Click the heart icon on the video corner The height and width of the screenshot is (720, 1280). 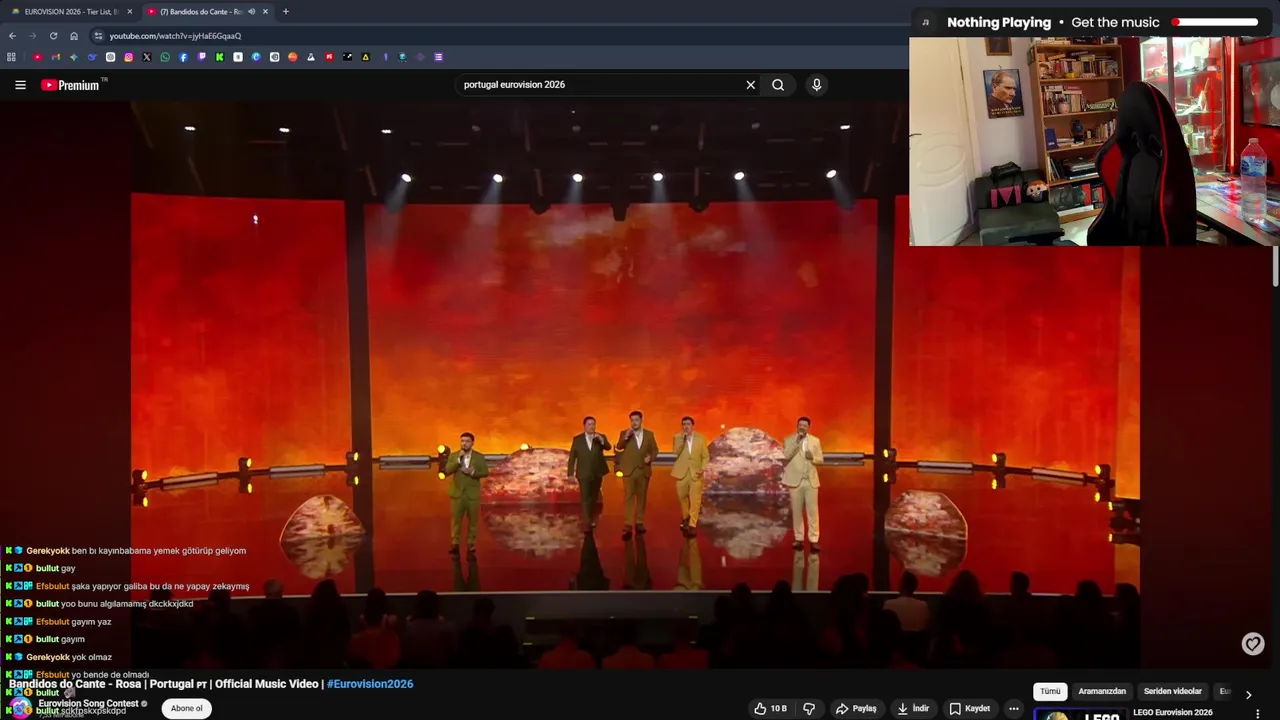click(1253, 644)
